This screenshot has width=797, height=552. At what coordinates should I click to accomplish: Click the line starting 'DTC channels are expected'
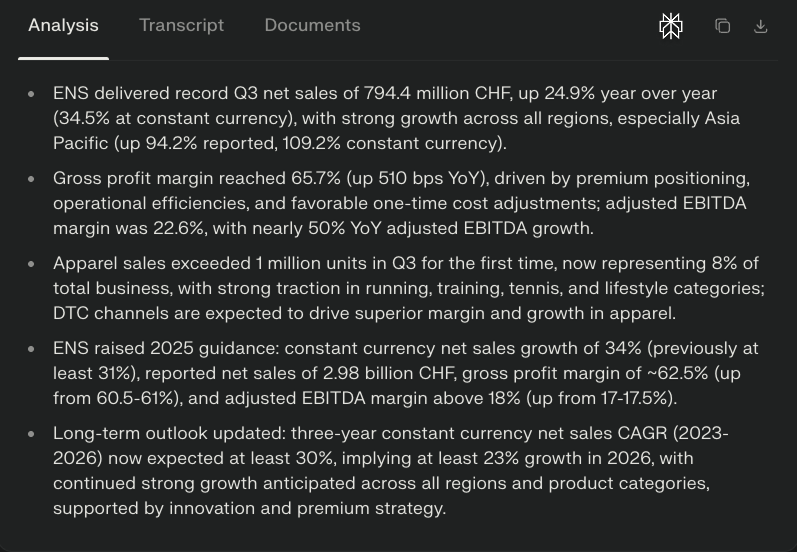click(364, 313)
